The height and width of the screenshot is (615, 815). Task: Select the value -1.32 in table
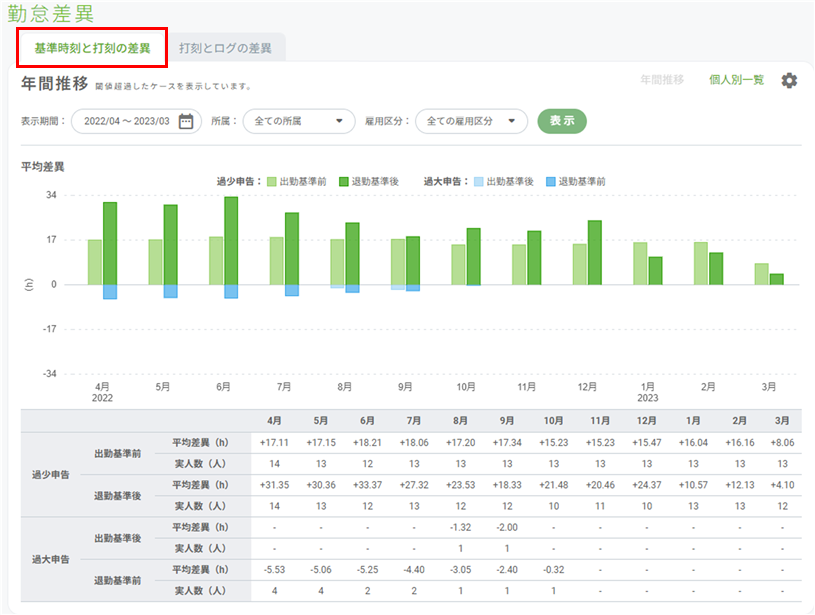point(461,527)
